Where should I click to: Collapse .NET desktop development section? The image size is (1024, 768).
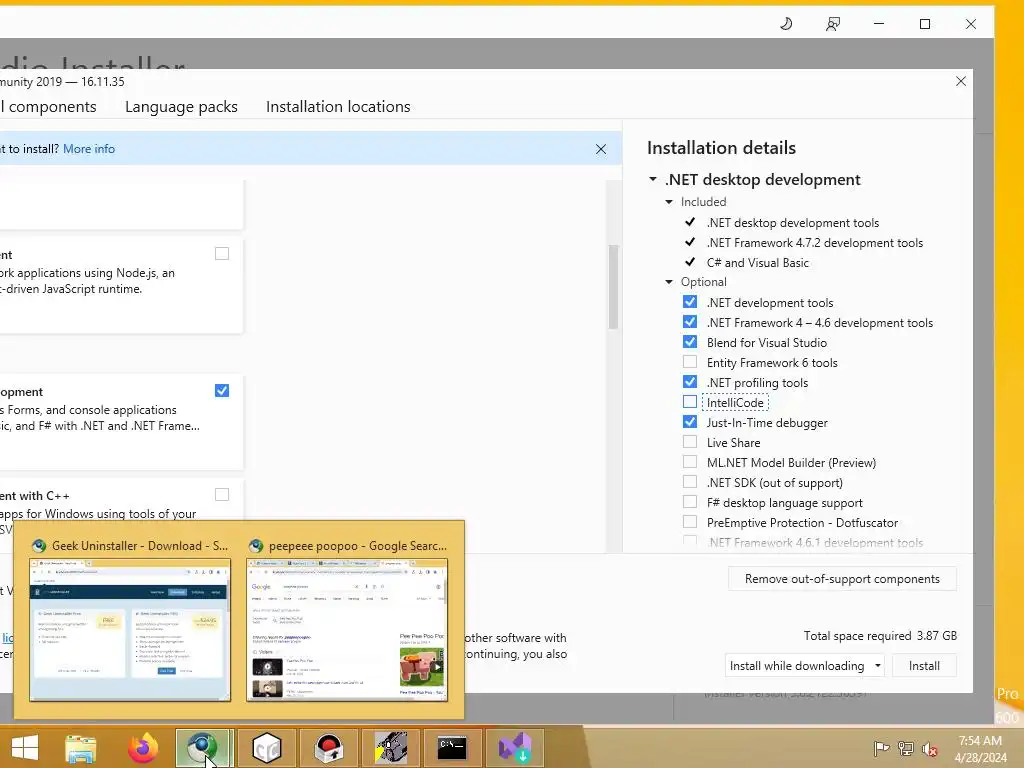click(x=652, y=179)
